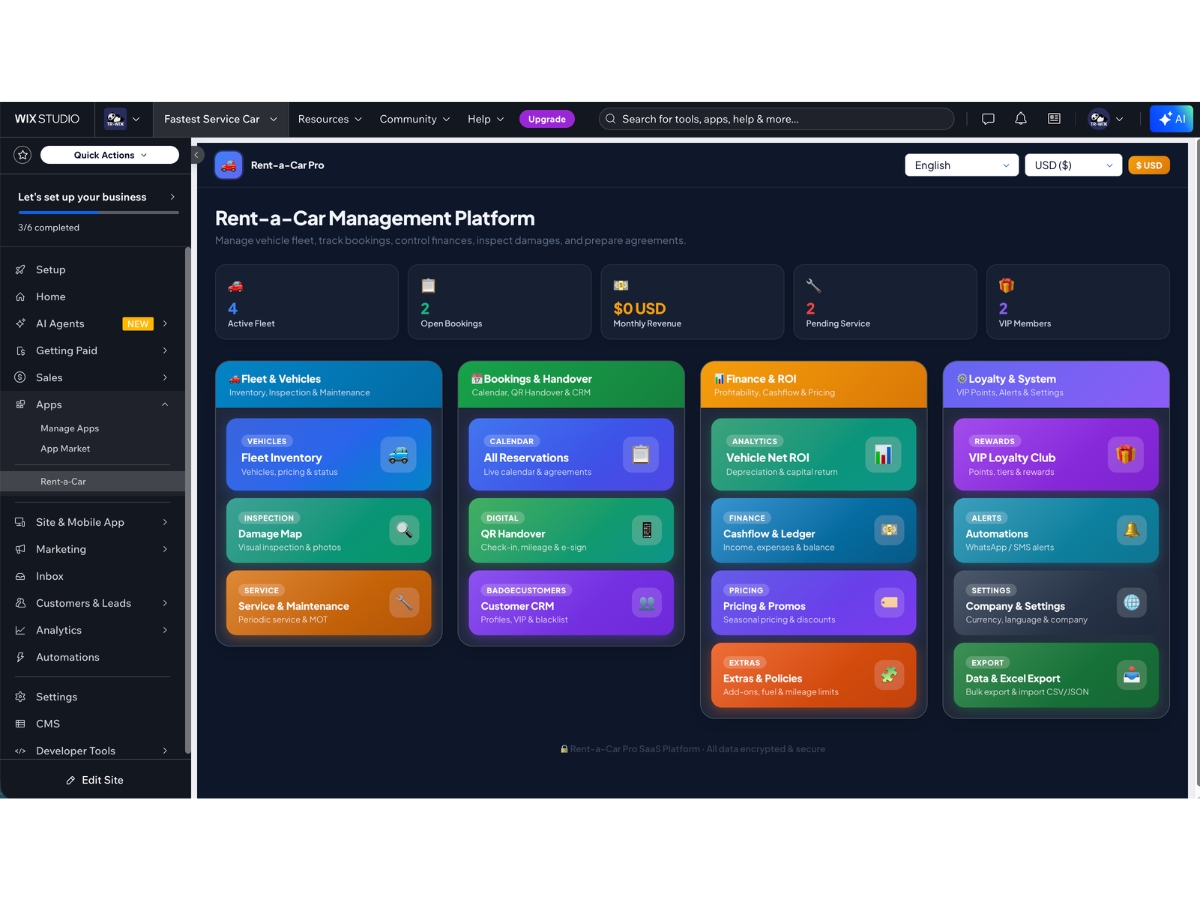Click the setup progress bar

98,212
